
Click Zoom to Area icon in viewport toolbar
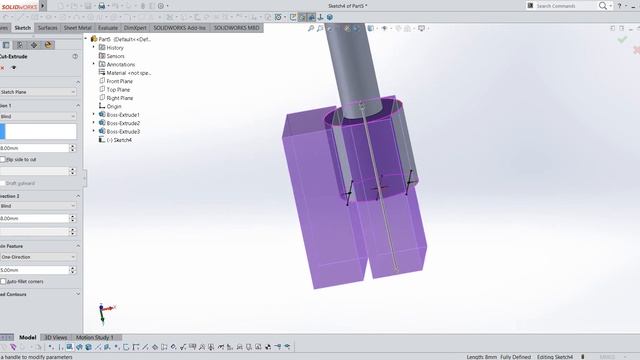tap(320, 28)
